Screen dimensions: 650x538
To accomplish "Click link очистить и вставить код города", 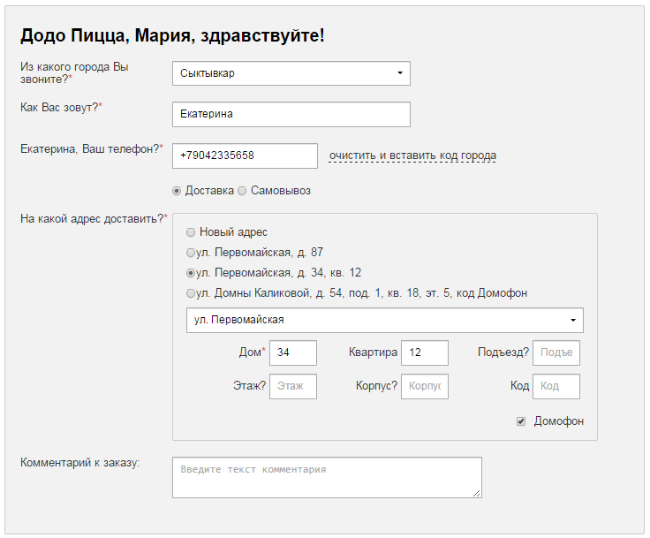I will click(x=412, y=156).
